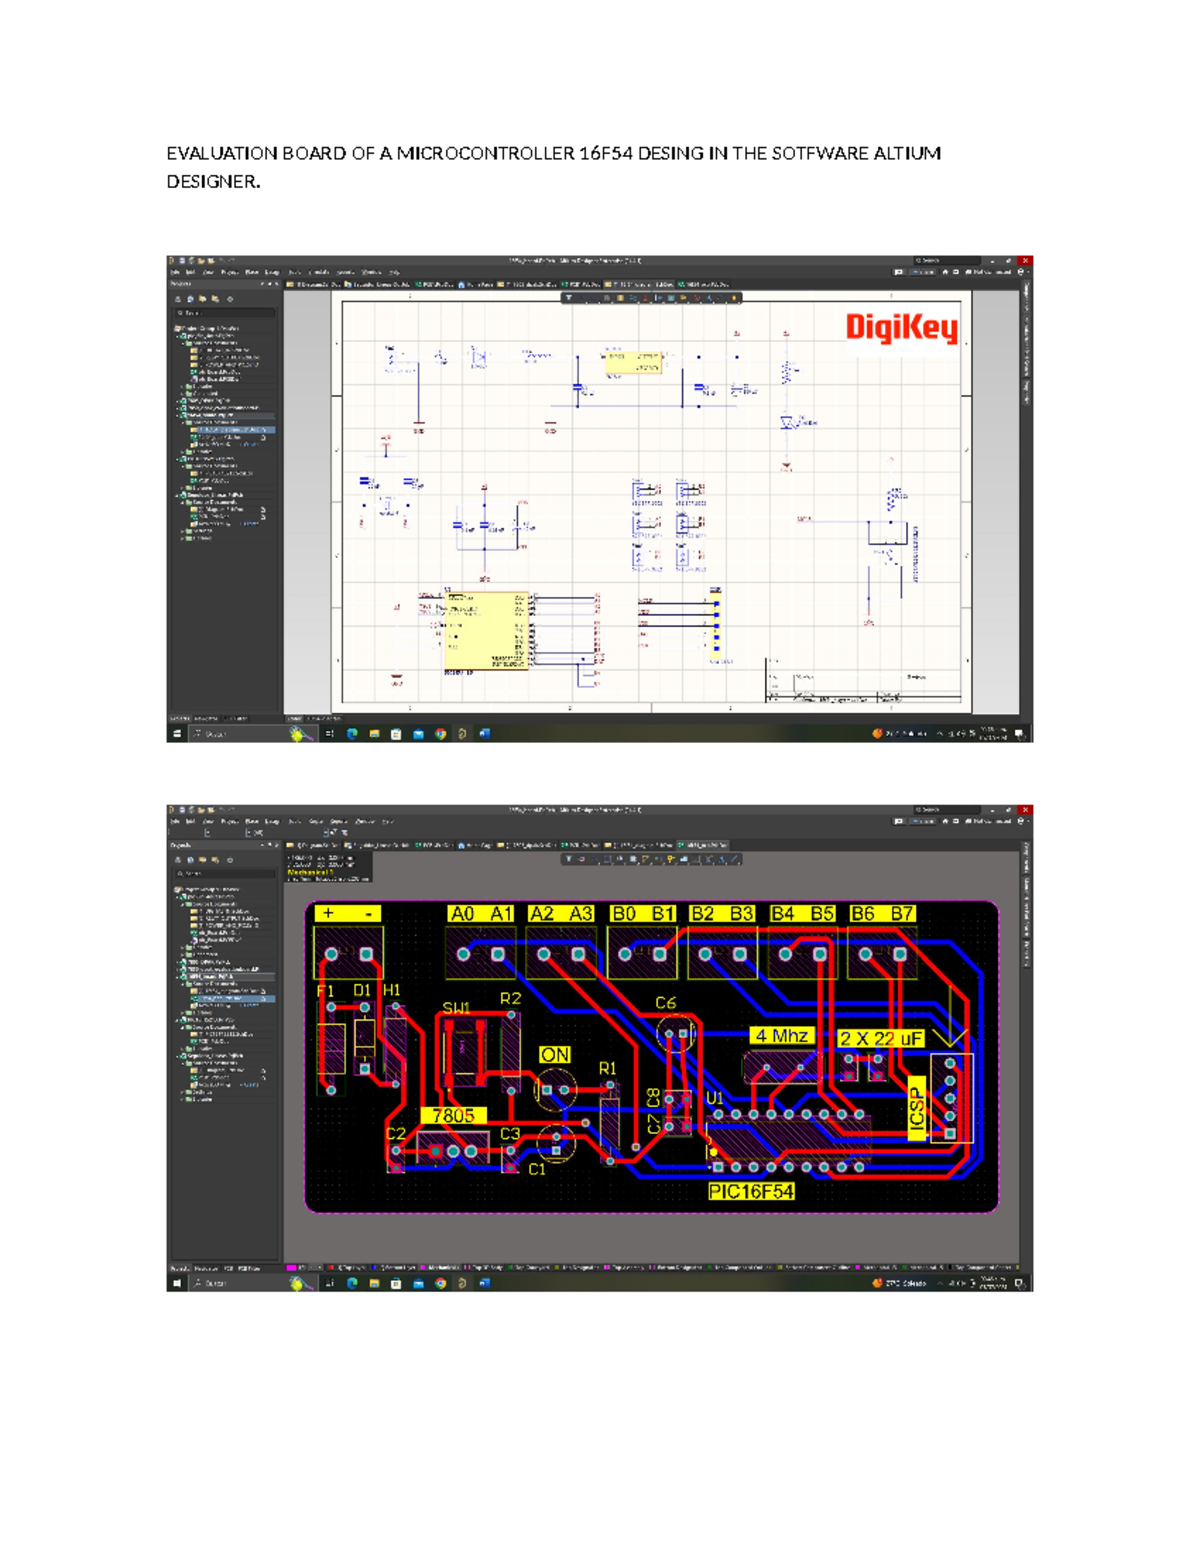
Task: Click B7 pad label on PCB
Action: pyautogui.click(x=902, y=913)
